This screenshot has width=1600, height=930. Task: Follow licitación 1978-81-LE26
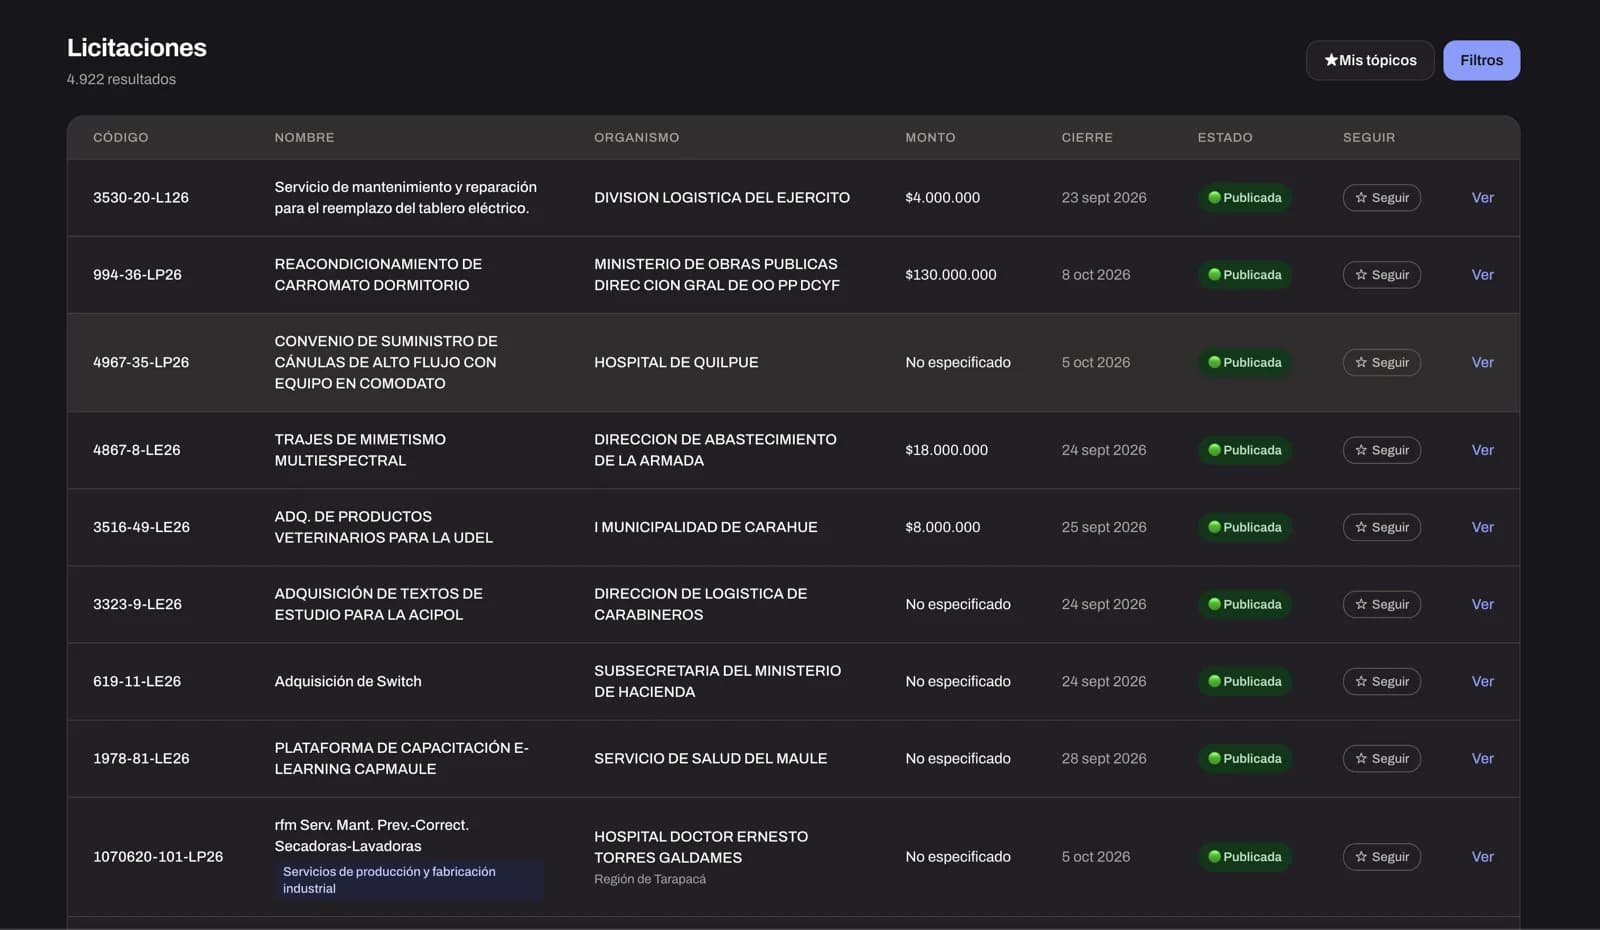[x=1381, y=758]
